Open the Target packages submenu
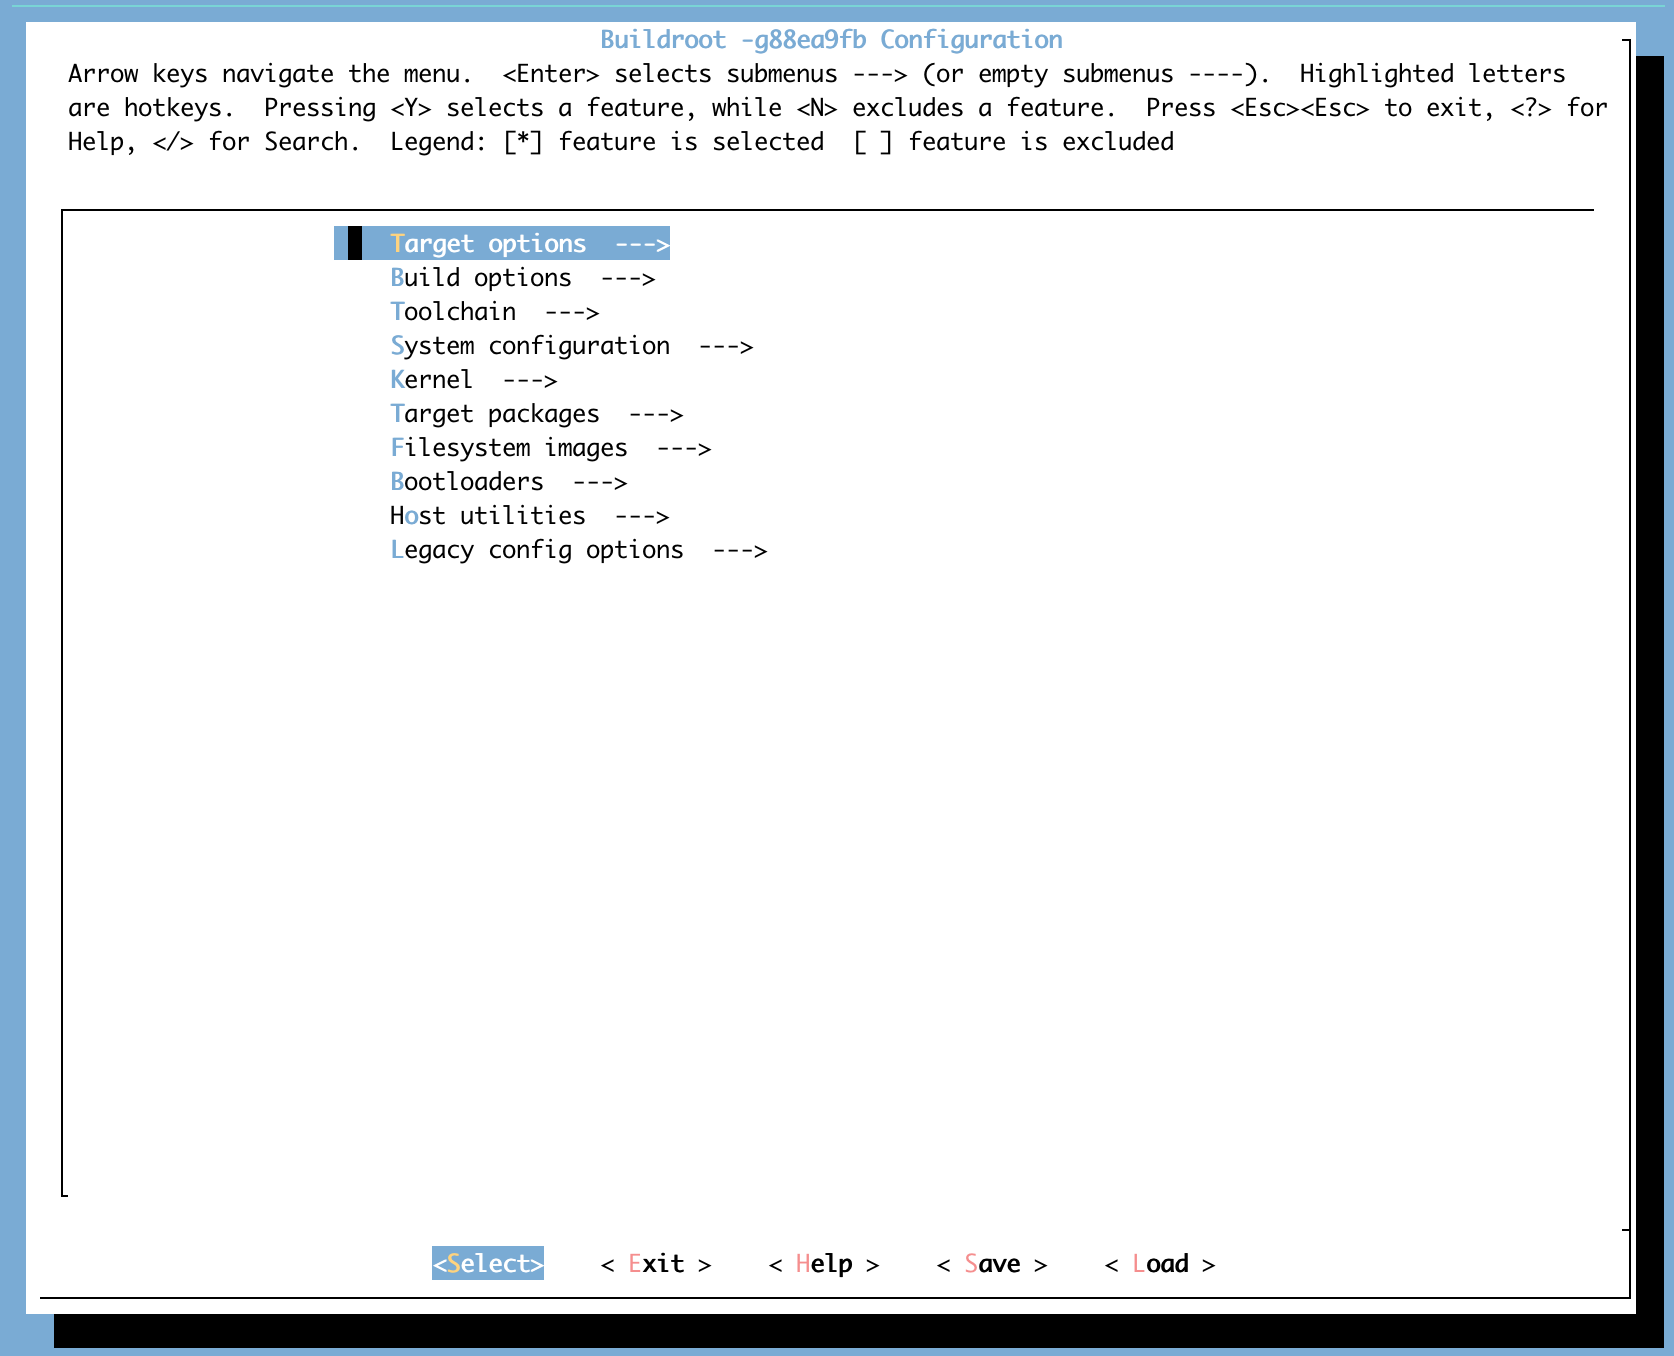Screen dimensions: 1674x1356 536,414
